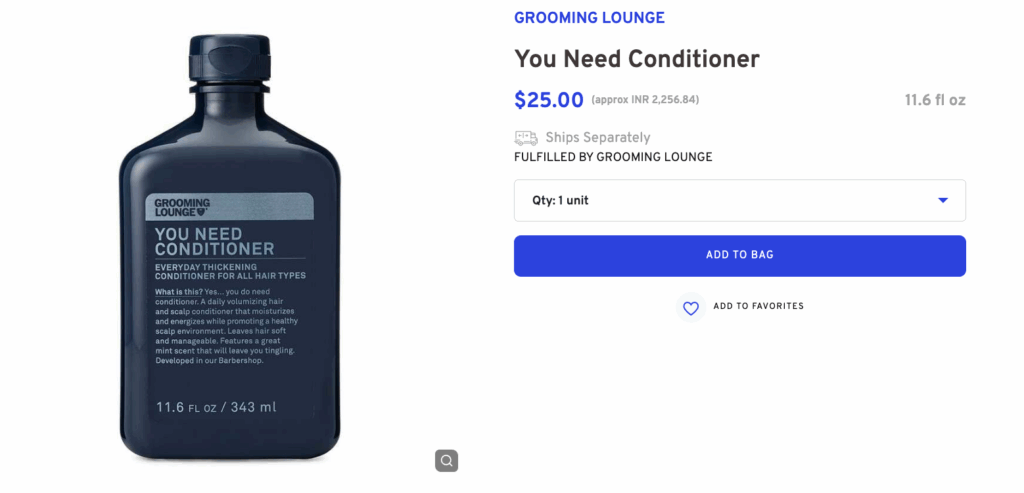Click the "Everyday Thickening Conditioner" subtitle on the bottle
Screen dimensions: 1024x493
229,271
